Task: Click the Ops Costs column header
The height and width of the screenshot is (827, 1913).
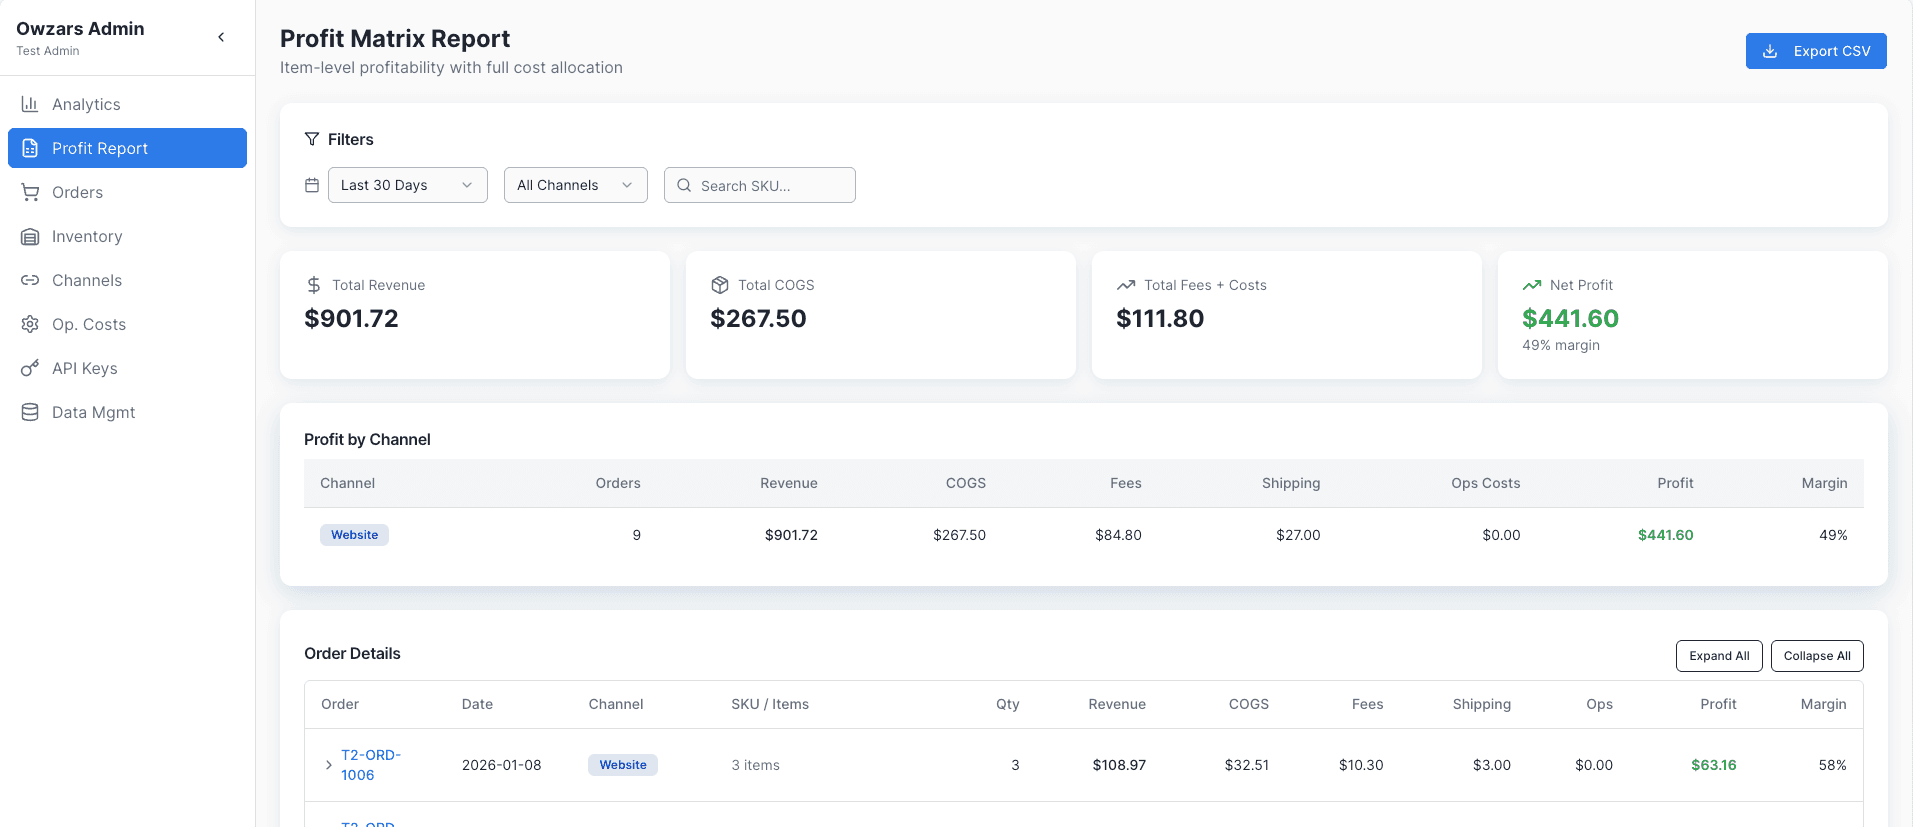Action: point(1485,483)
